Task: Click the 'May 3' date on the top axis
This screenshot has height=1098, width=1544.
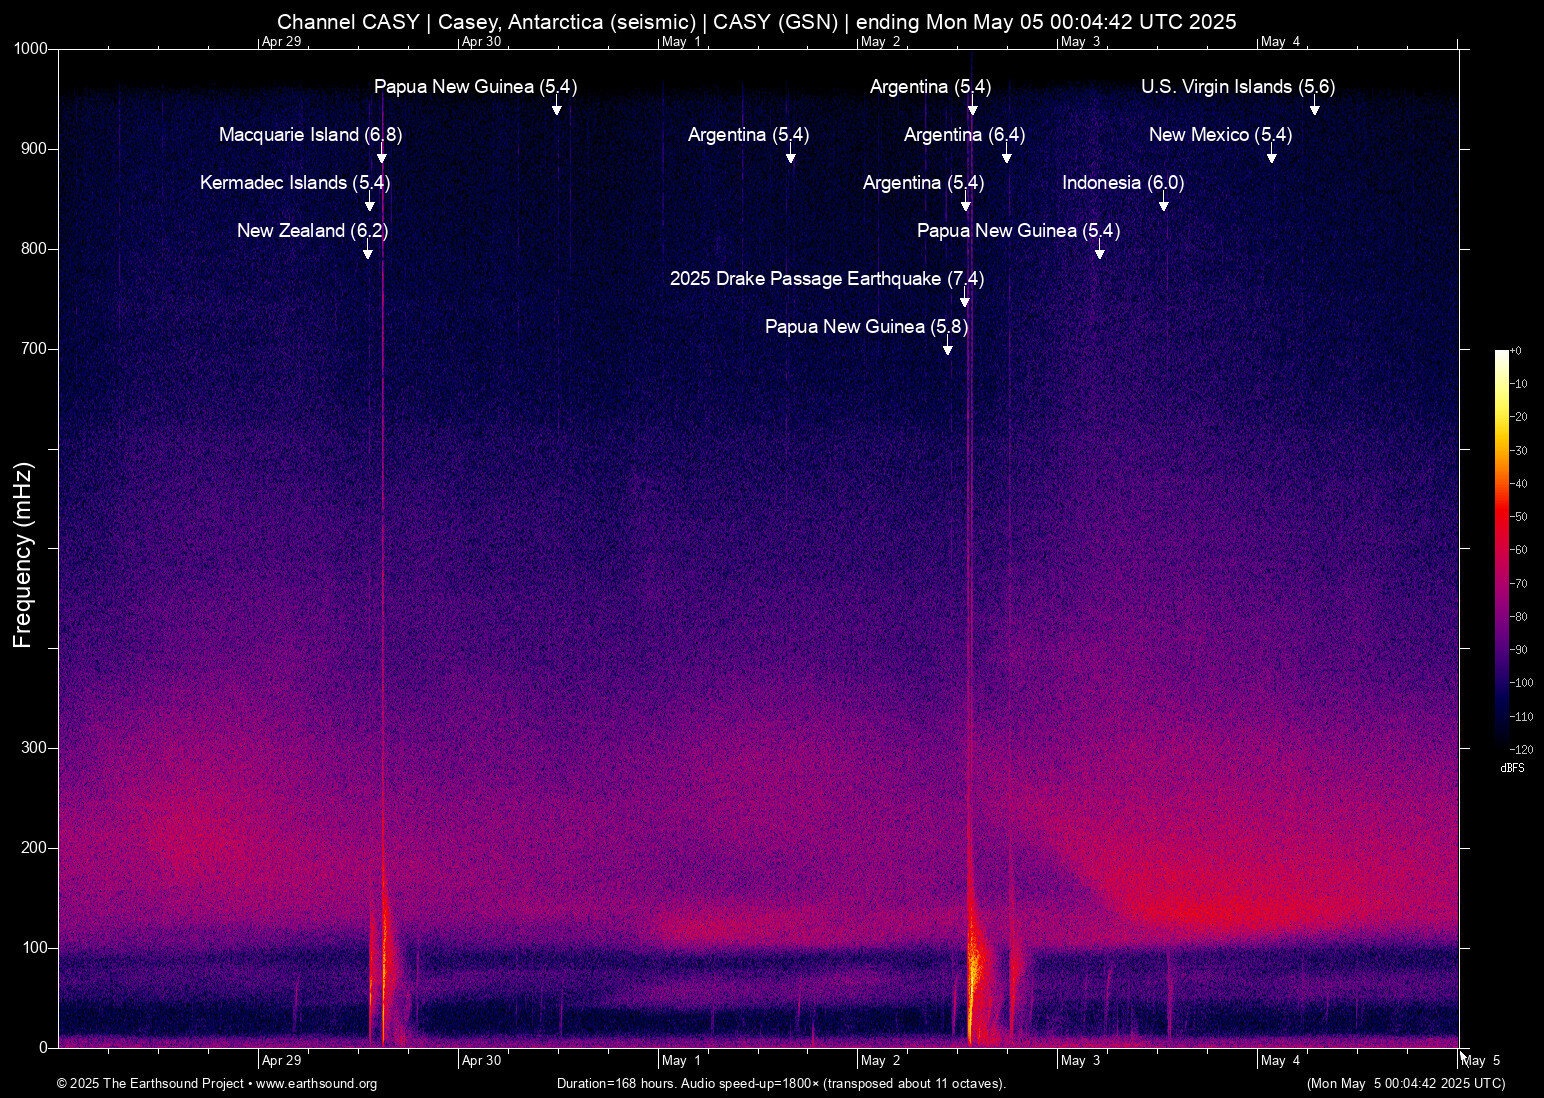Action: coord(1081,42)
